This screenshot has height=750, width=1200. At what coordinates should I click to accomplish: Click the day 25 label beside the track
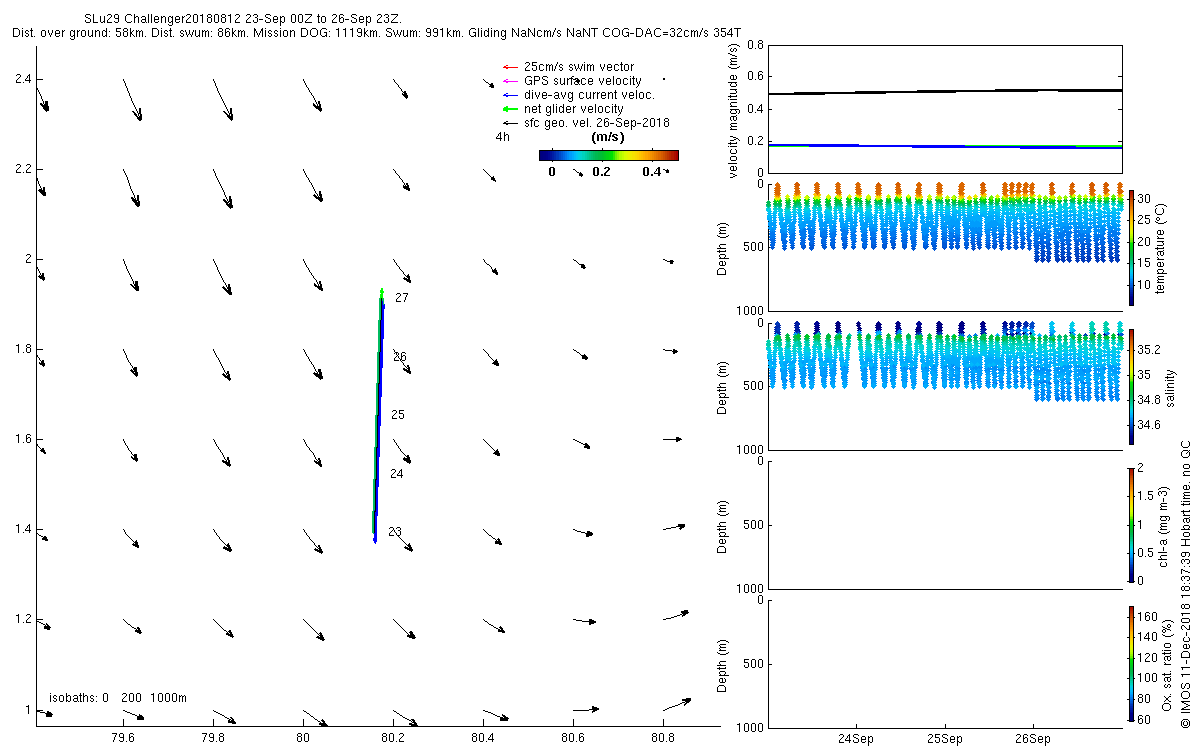point(397,415)
